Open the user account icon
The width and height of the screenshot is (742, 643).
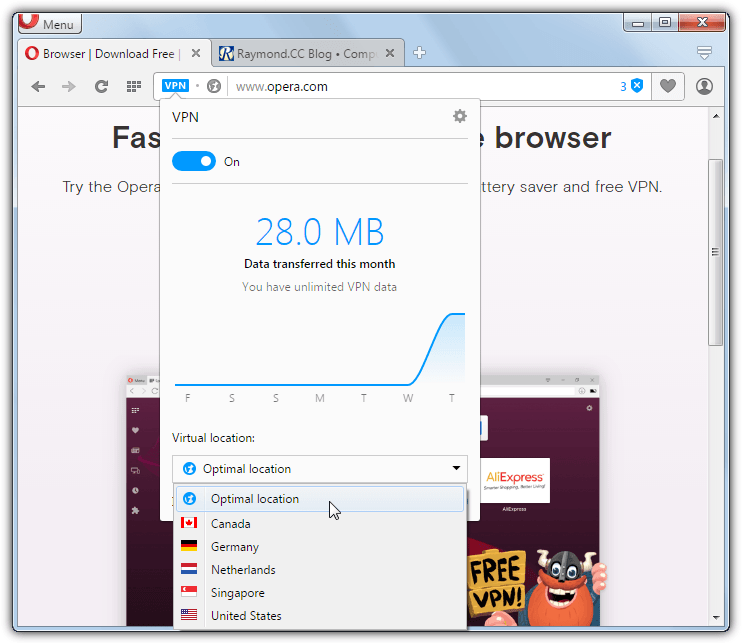pyautogui.click(x=704, y=87)
